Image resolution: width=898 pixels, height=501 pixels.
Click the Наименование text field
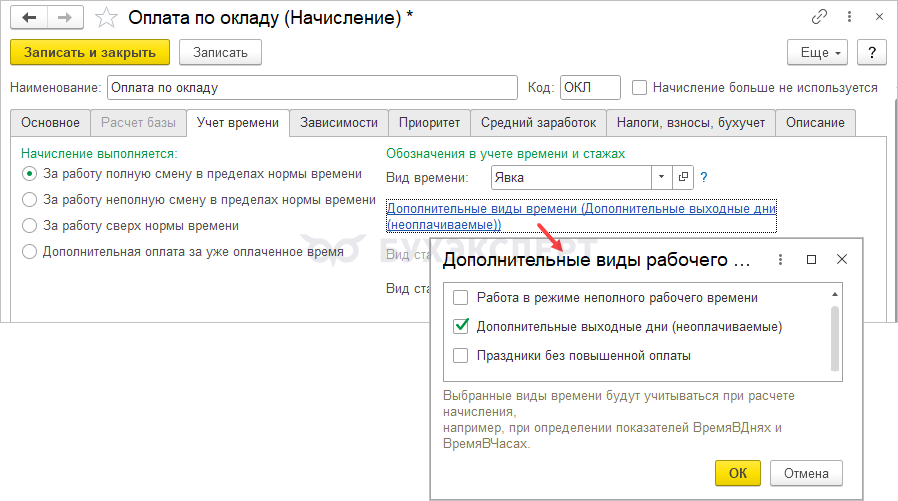311,88
